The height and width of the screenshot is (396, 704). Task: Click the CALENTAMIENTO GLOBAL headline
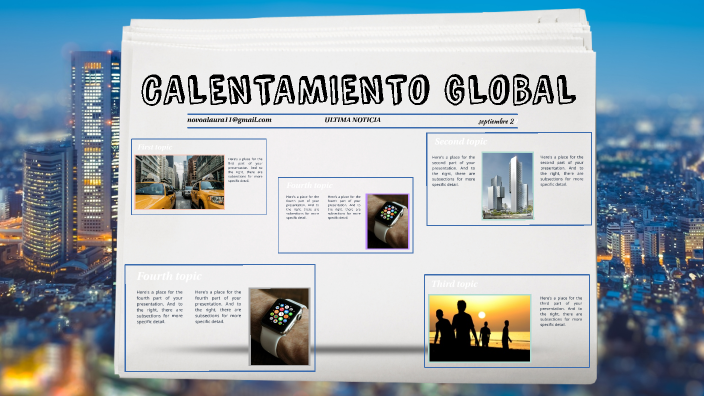click(x=358, y=90)
